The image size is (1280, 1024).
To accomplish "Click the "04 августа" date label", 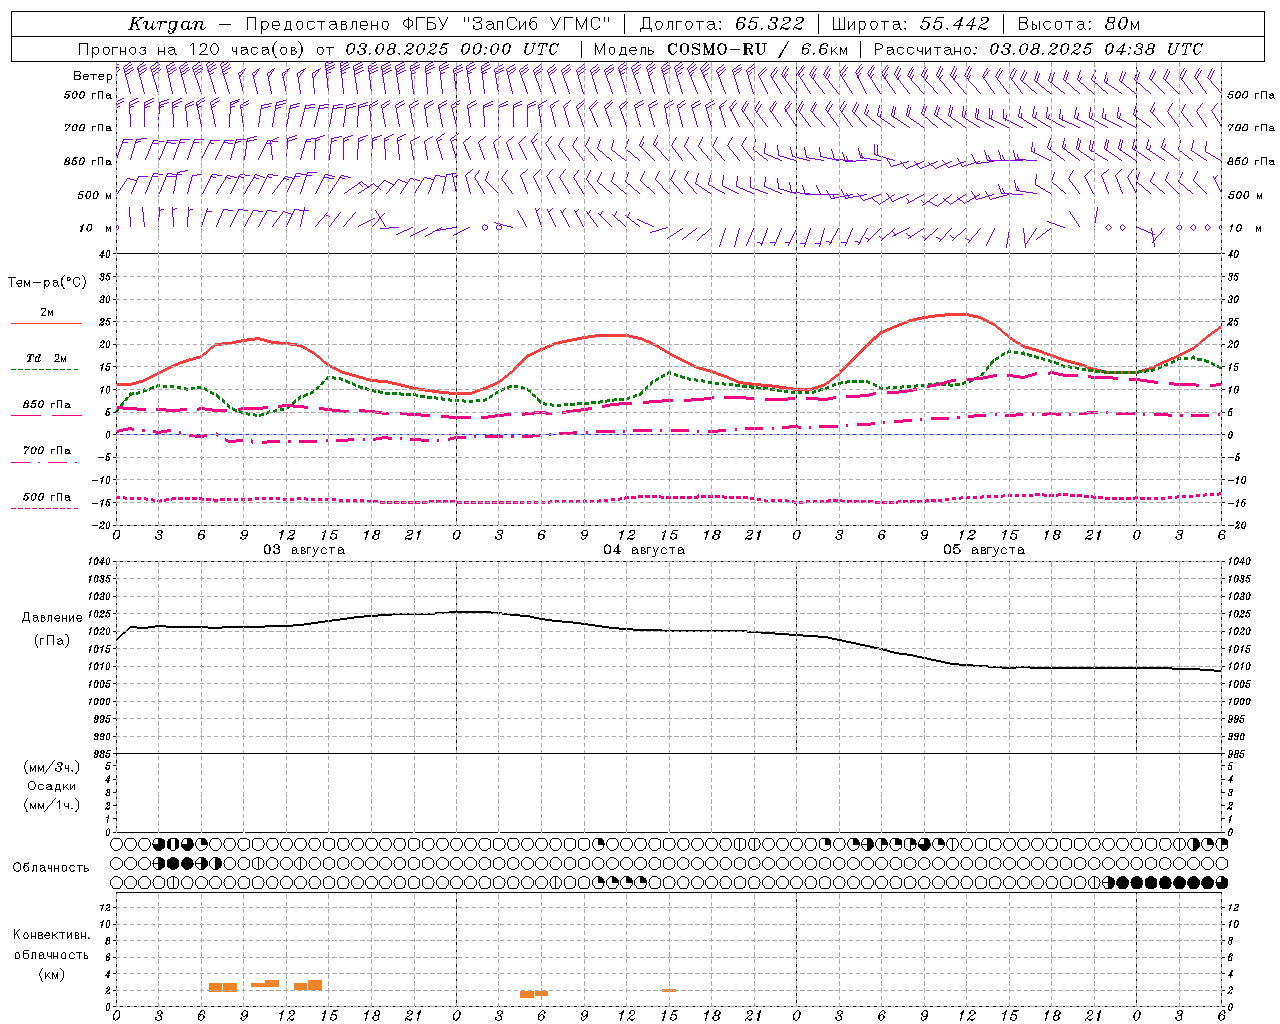I will click(x=644, y=550).
